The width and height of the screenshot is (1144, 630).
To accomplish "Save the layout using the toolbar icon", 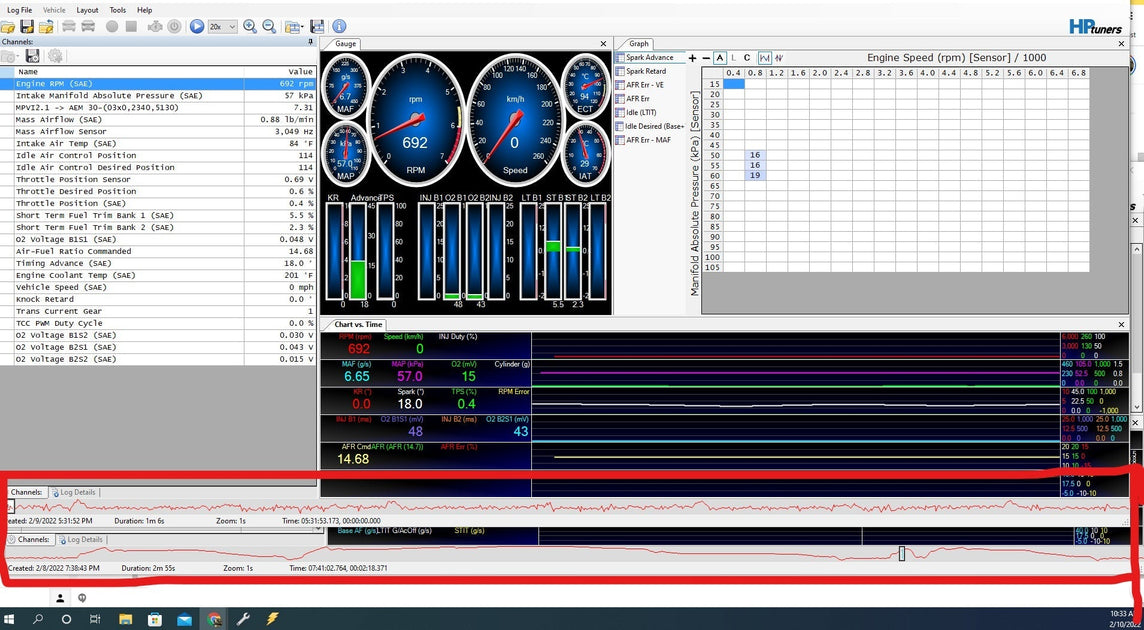I will pos(317,27).
